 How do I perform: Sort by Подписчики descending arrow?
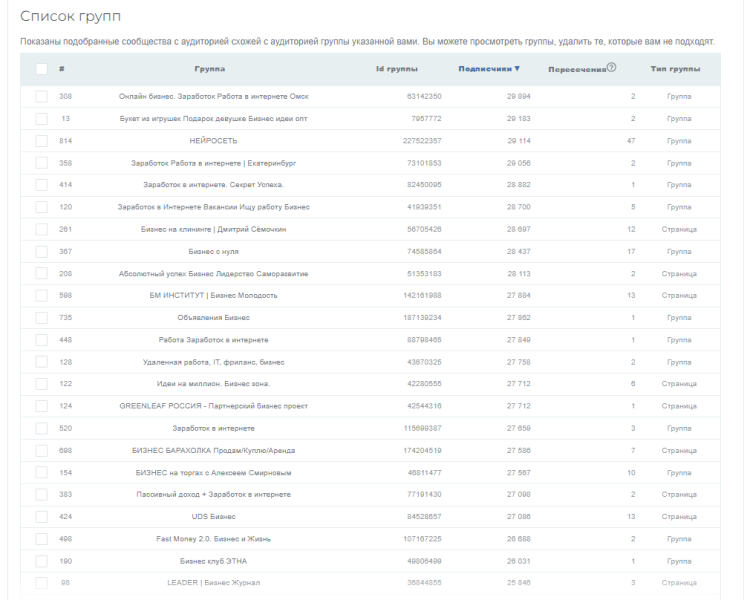click(x=517, y=69)
